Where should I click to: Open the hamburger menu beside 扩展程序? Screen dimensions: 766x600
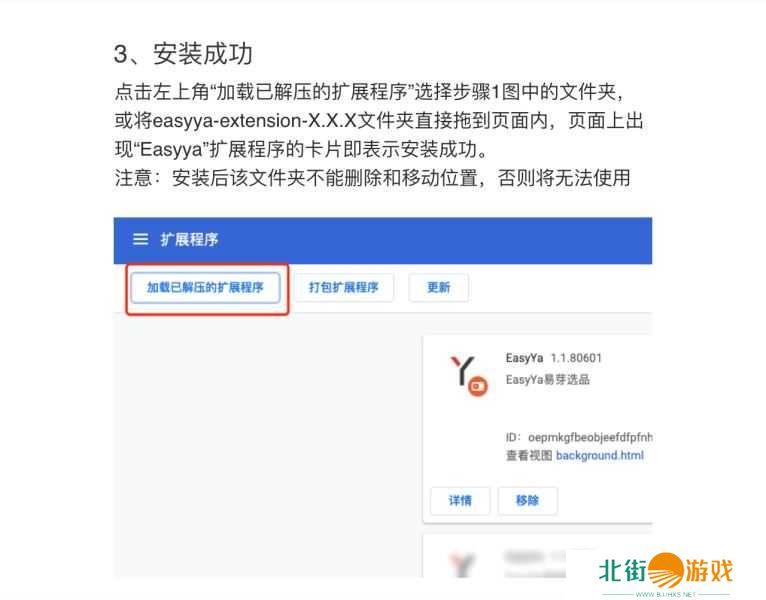[141, 239]
